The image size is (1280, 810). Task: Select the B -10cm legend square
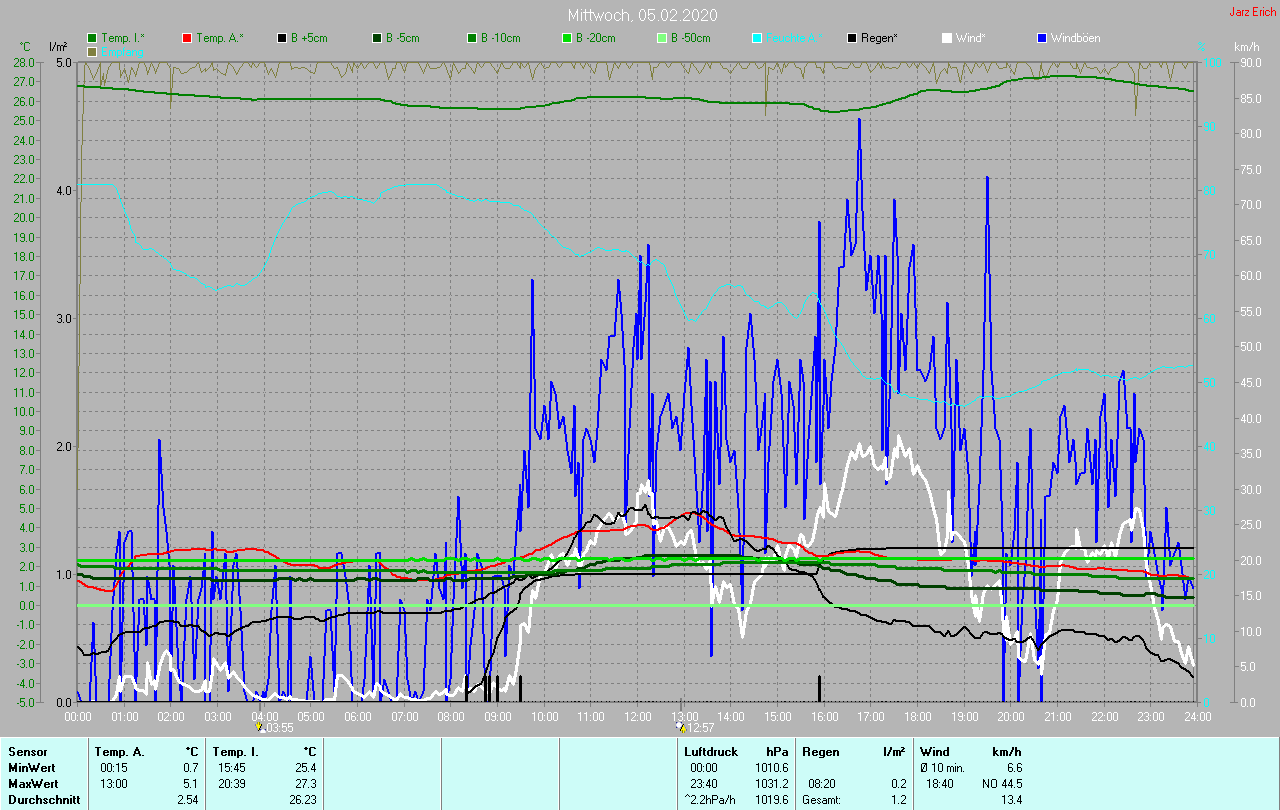pyautogui.click(x=471, y=38)
